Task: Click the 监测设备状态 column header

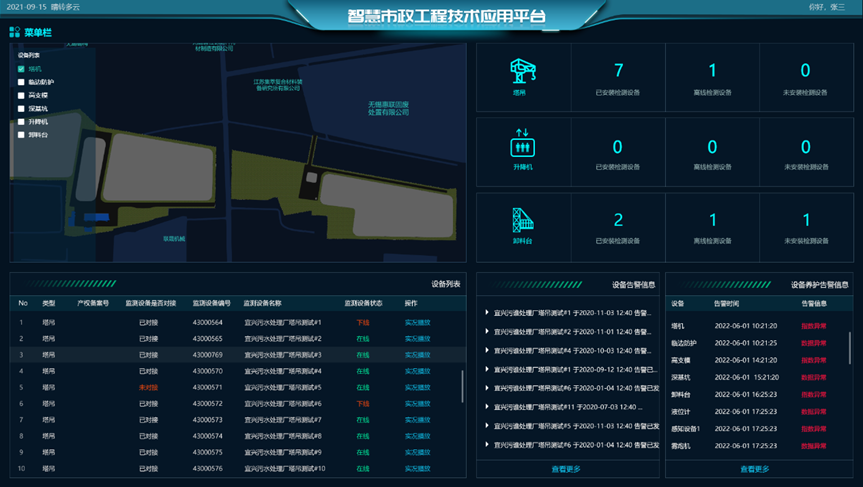Action: [x=363, y=303]
